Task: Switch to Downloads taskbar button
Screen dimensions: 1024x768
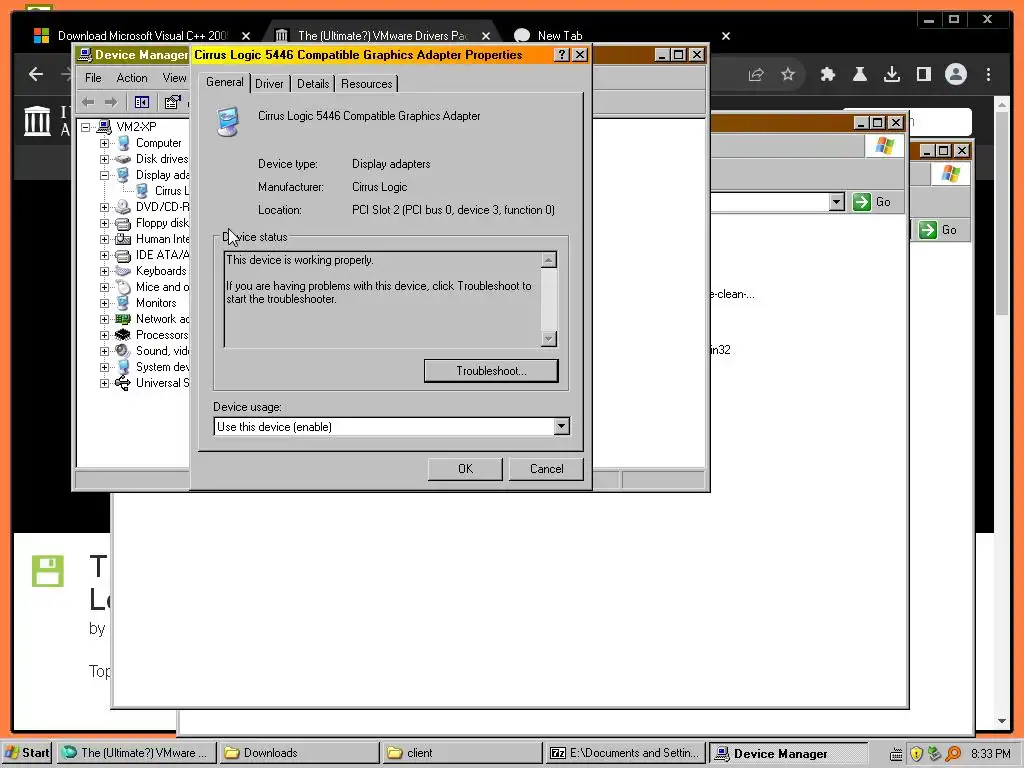Action: [299, 753]
